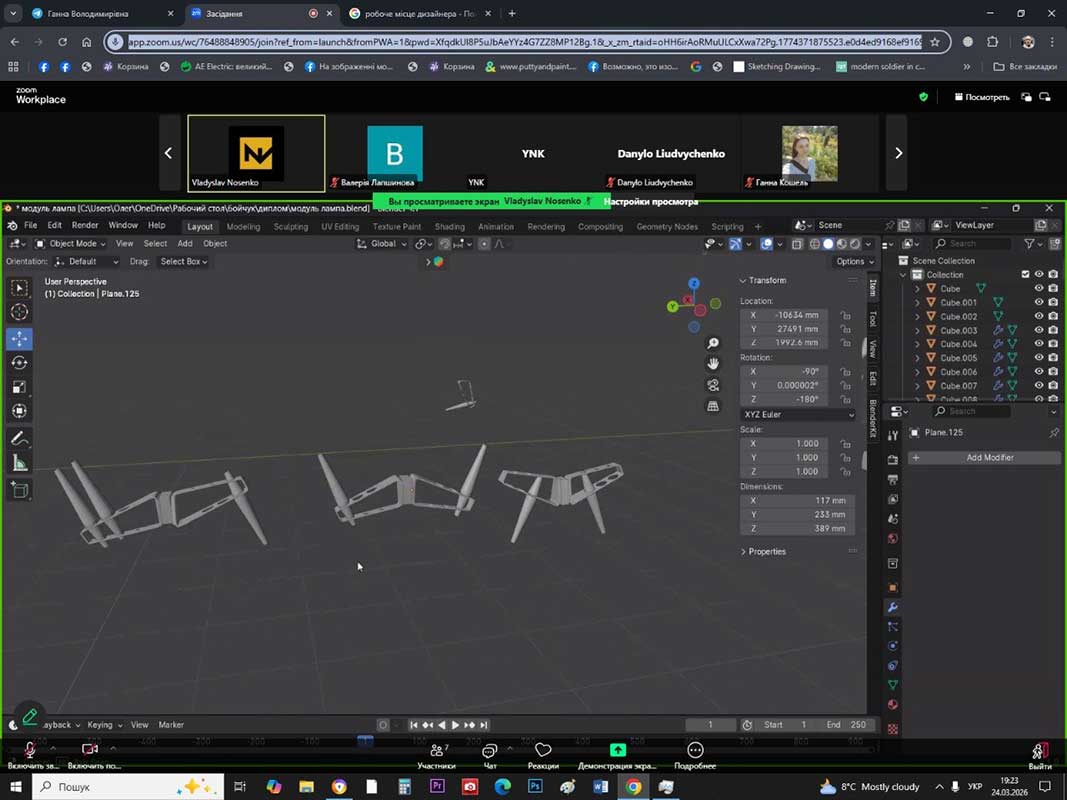Select the Rotate tool in left toolbar
The width and height of the screenshot is (1067, 800).
click(19, 363)
